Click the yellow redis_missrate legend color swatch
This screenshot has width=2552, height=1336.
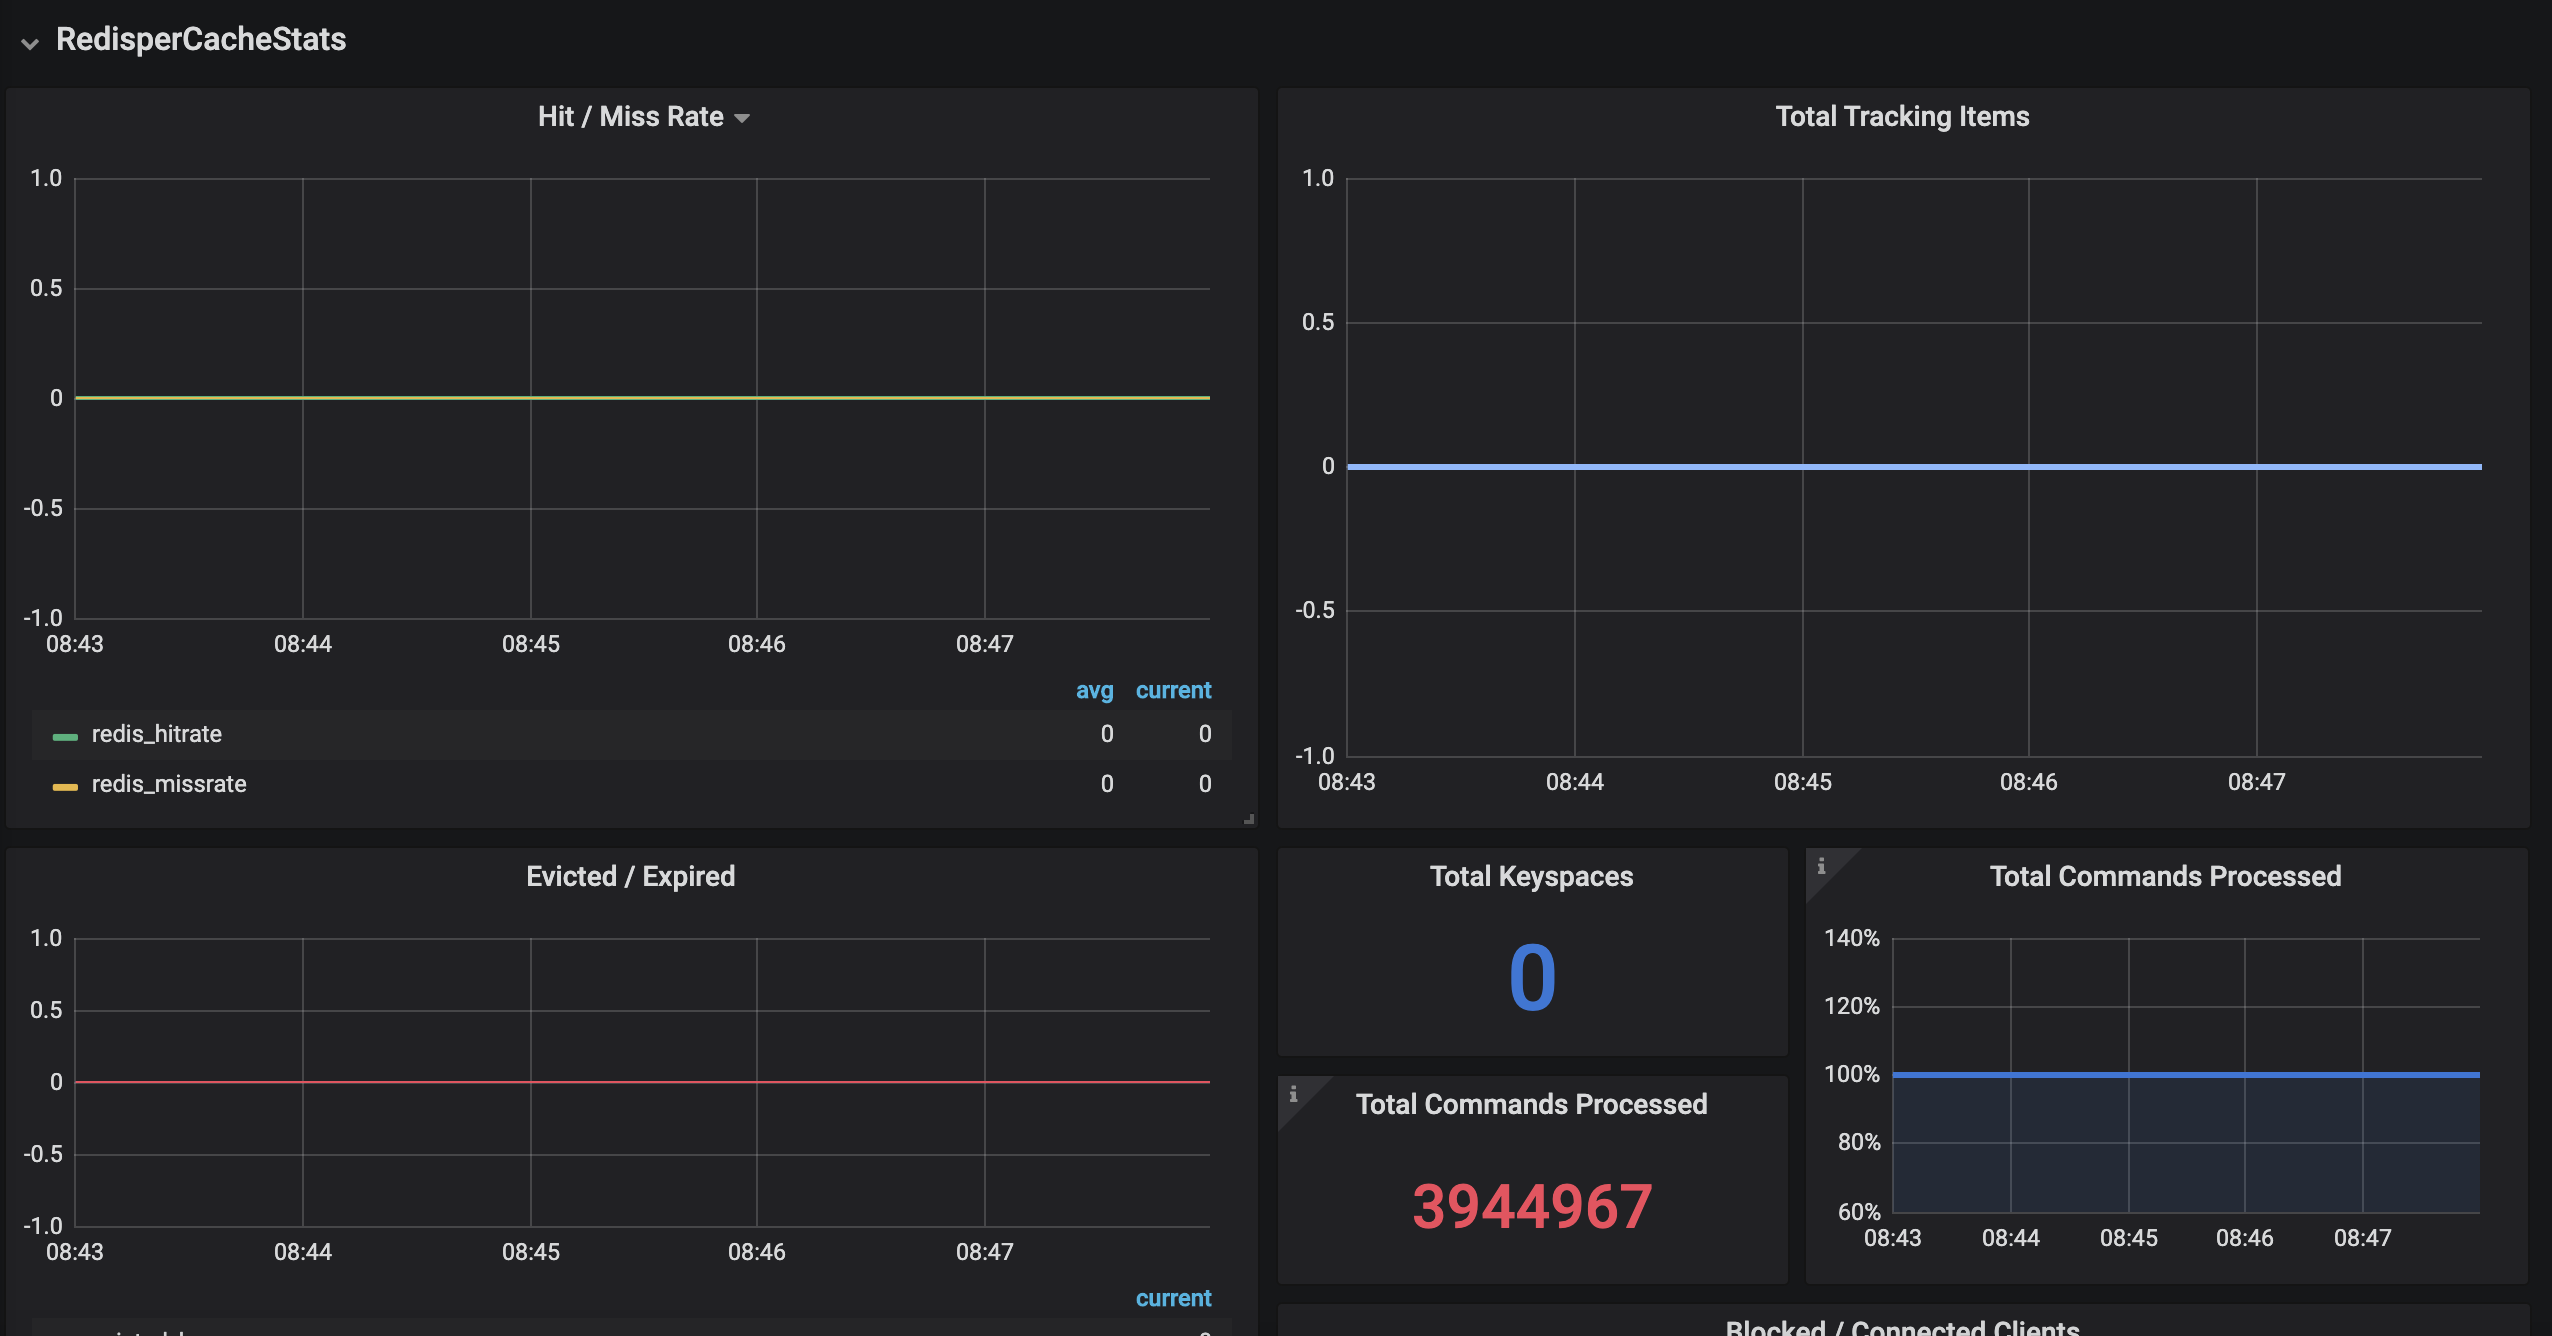[x=65, y=786]
